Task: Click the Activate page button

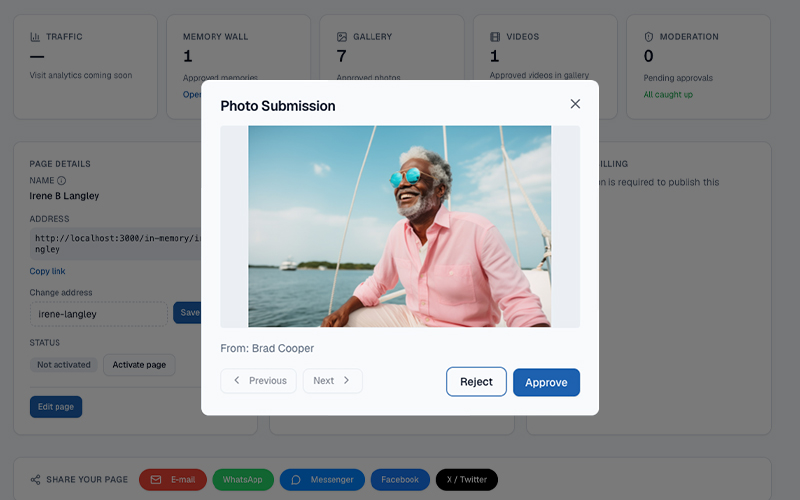Action: point(139,365)
